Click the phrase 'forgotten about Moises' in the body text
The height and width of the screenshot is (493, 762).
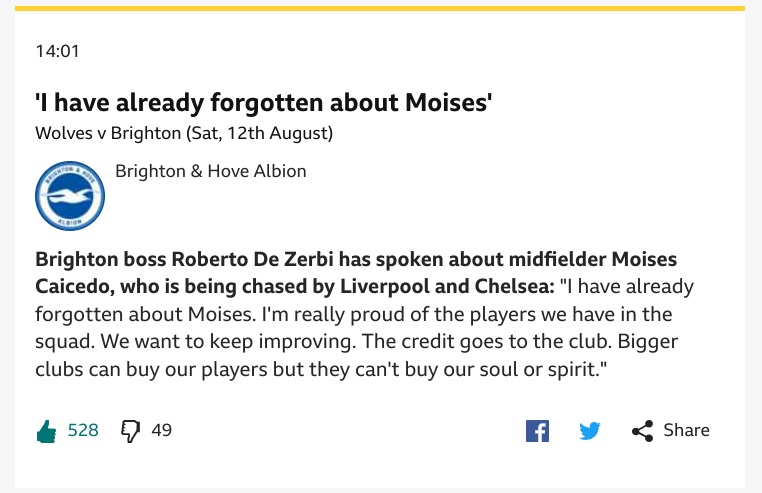tap(145, 314)
